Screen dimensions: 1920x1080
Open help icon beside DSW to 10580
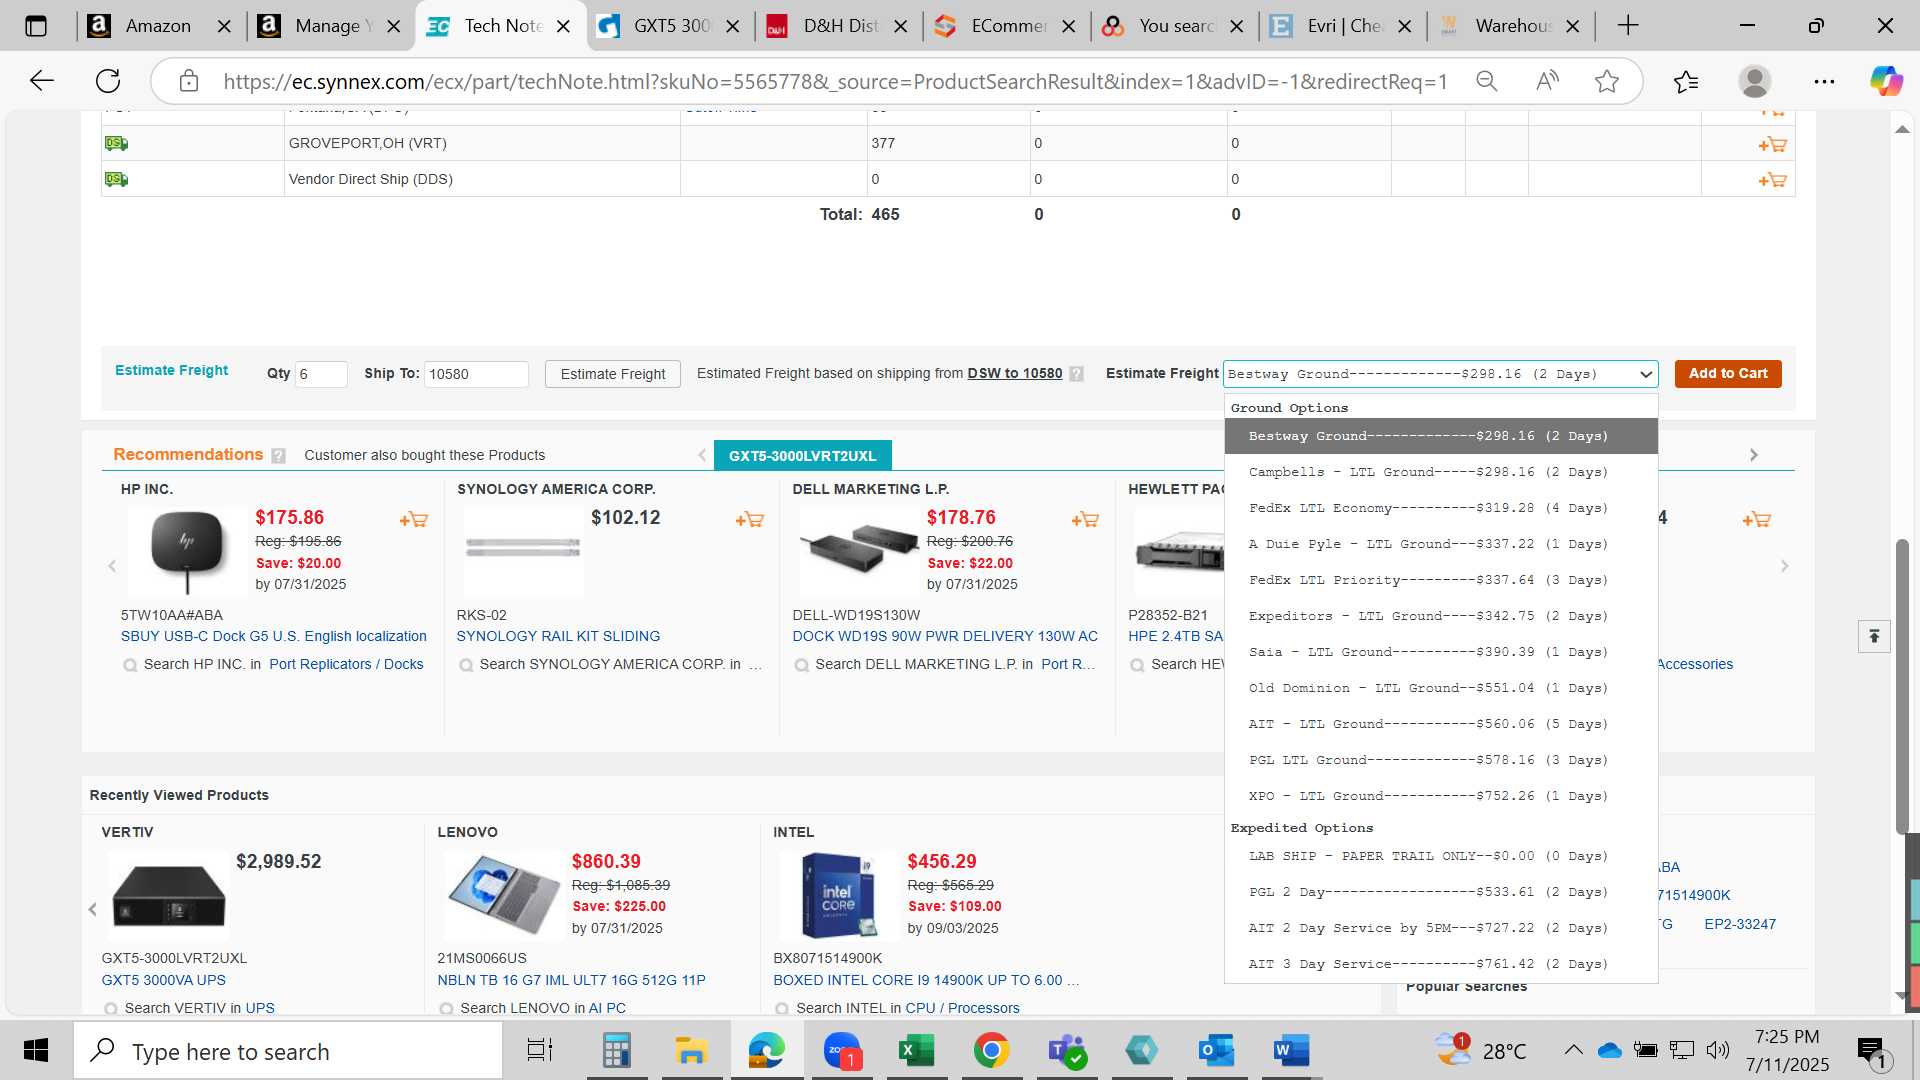point(1076,374)
